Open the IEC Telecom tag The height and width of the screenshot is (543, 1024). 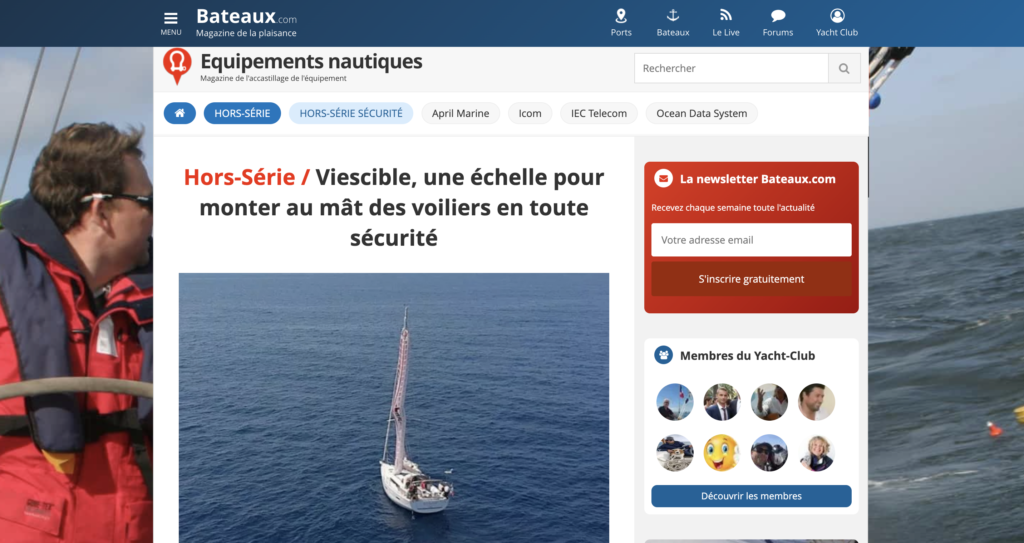point(599,113)
